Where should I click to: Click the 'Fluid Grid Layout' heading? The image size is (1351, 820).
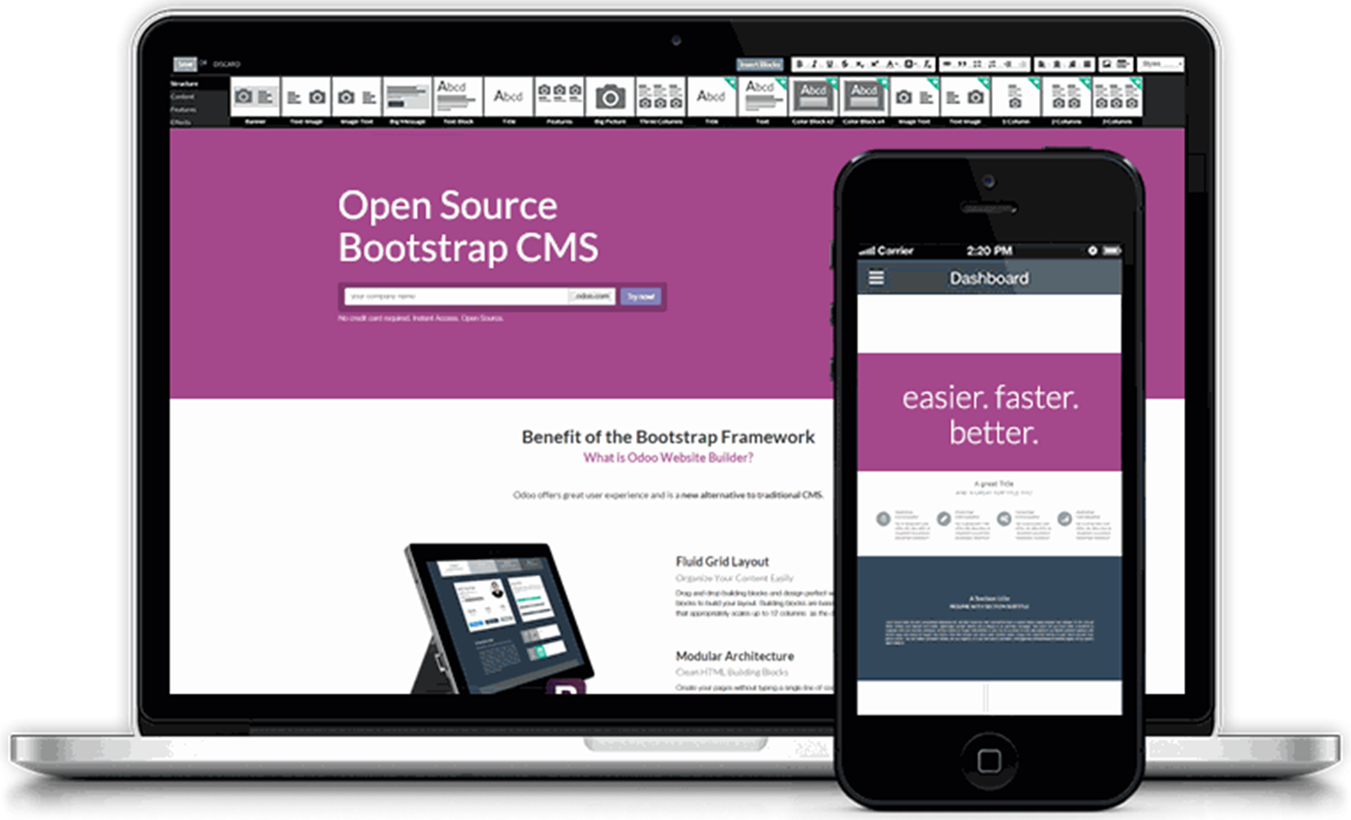[x=722, y=562]
